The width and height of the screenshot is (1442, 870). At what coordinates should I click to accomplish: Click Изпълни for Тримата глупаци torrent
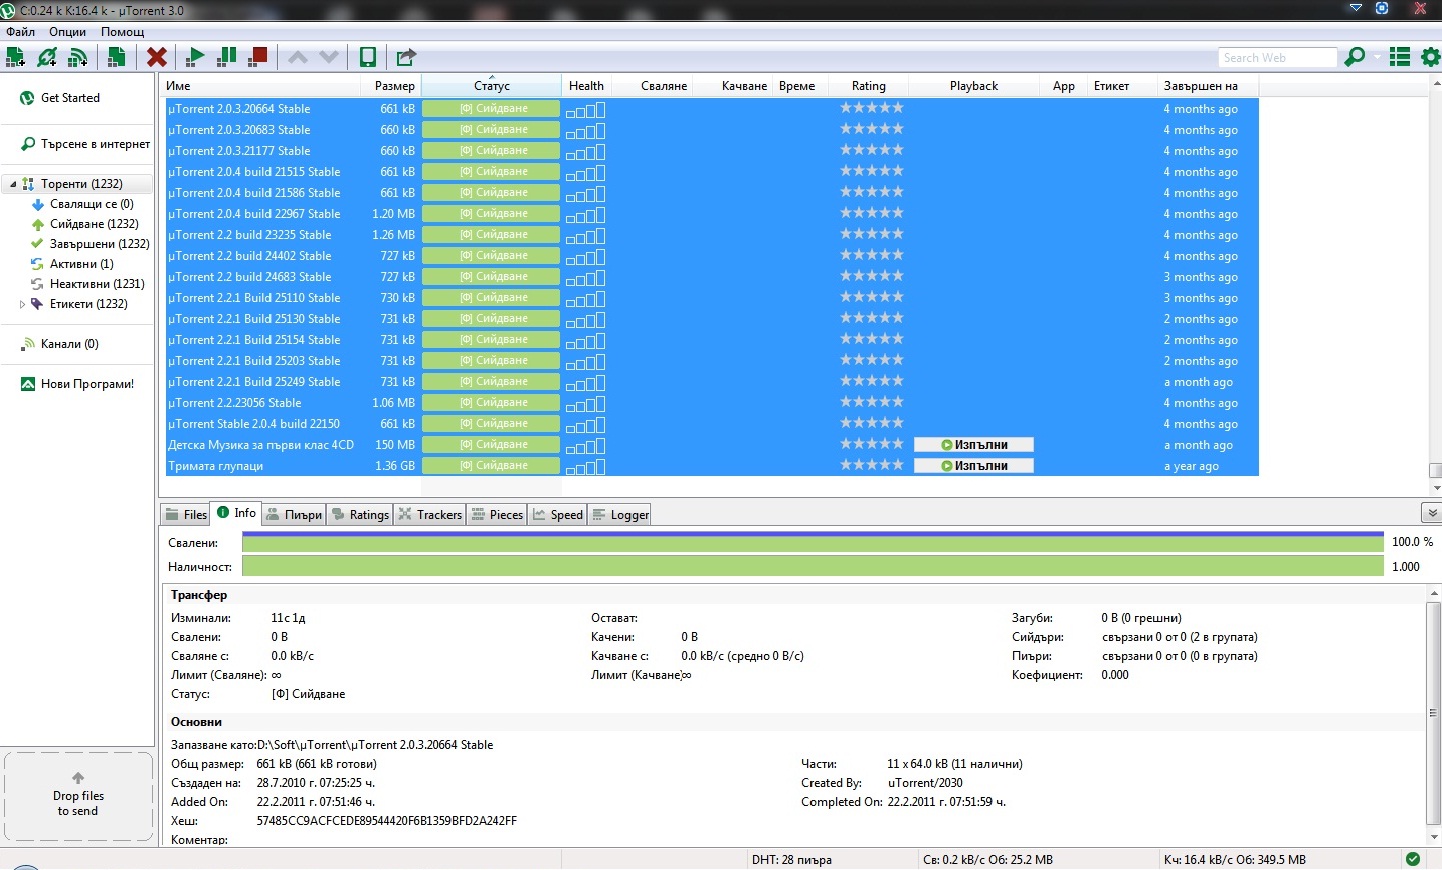974,466
